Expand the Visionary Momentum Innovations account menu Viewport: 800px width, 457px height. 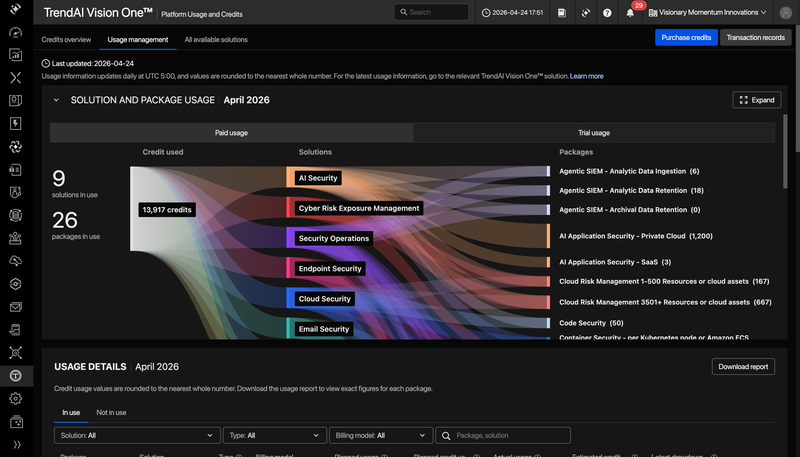pos(707,13)
